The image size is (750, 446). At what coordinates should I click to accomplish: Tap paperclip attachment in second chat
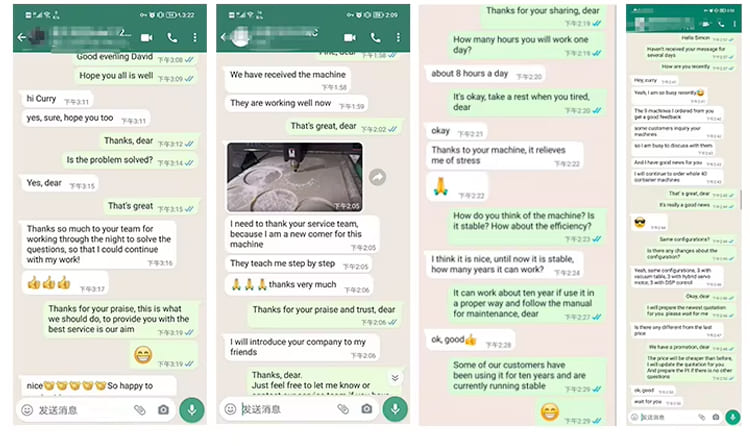tap(343, 409)
